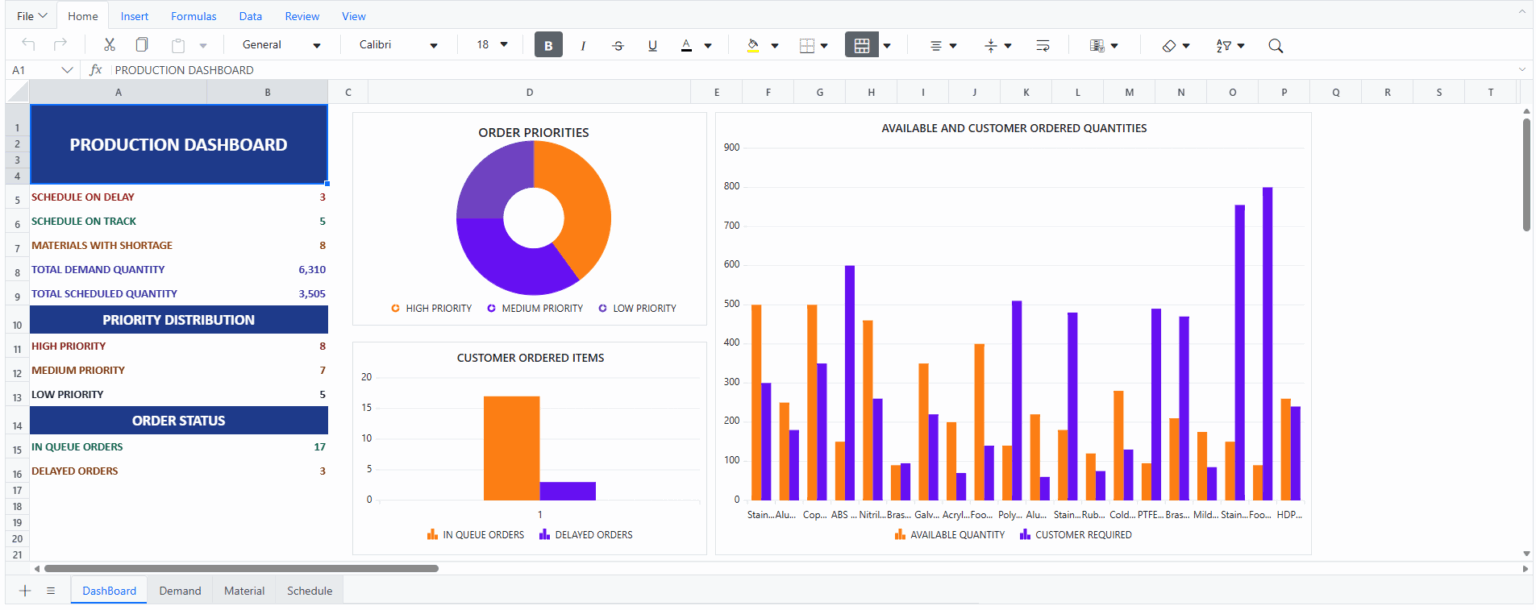Viewport: 1536px width, 610px height.
Task: Toggle Bold formatting
Action: (x=549, y=45)
